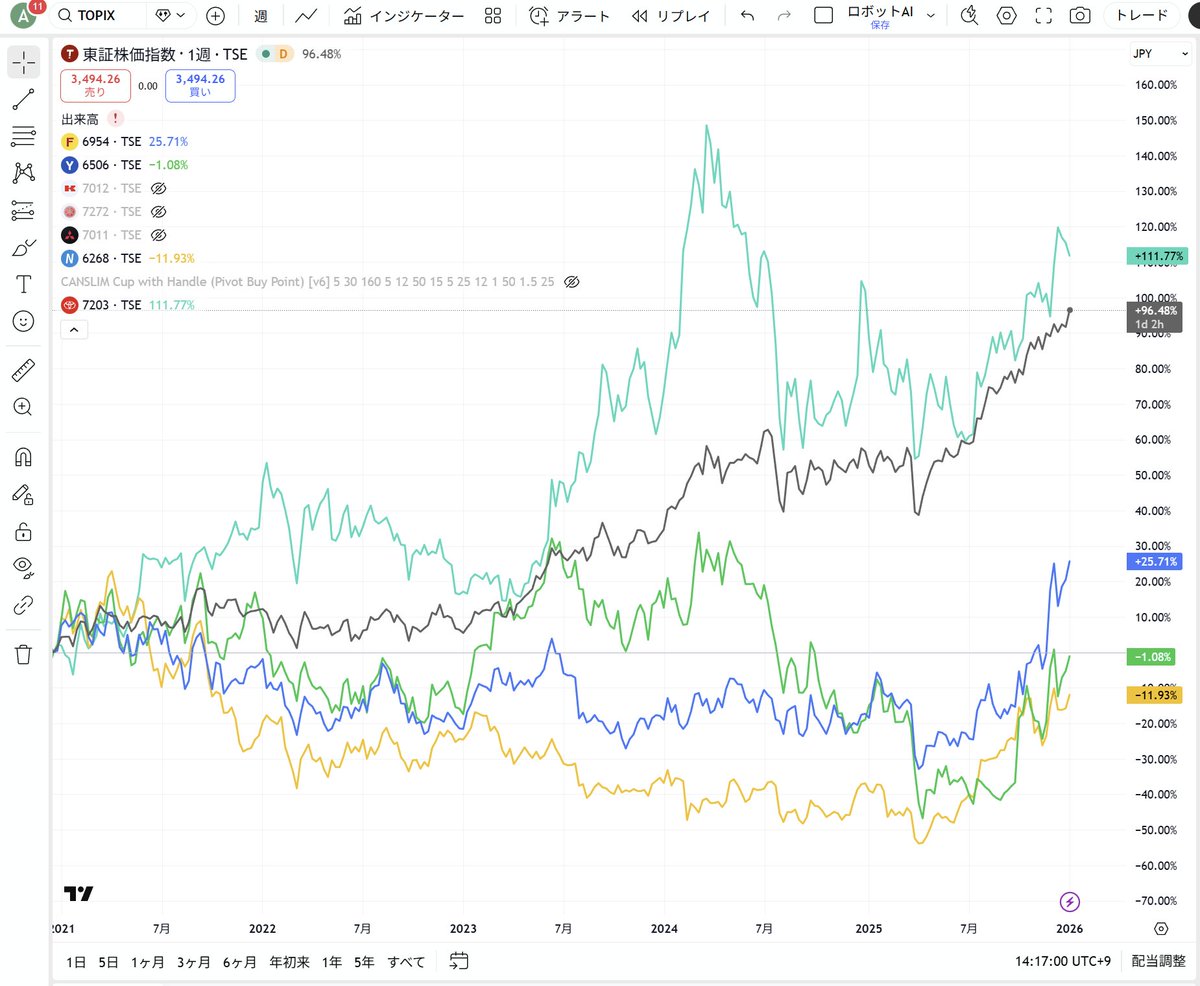Image resolution: width=1200 pixels, height=986 pixels.
Task: Expand the symbol search diamond dropdown
Action: click(x=169, y=16)
